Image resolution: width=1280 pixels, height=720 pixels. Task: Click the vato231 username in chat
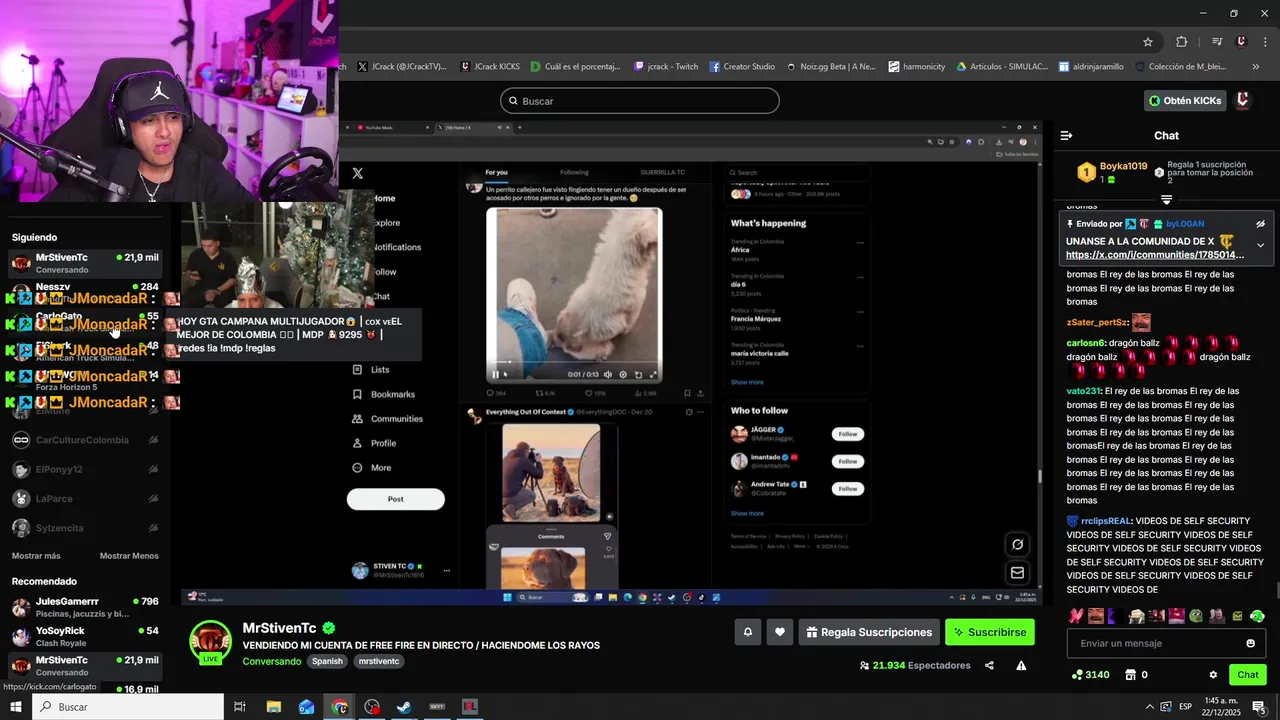point(1084,391)
